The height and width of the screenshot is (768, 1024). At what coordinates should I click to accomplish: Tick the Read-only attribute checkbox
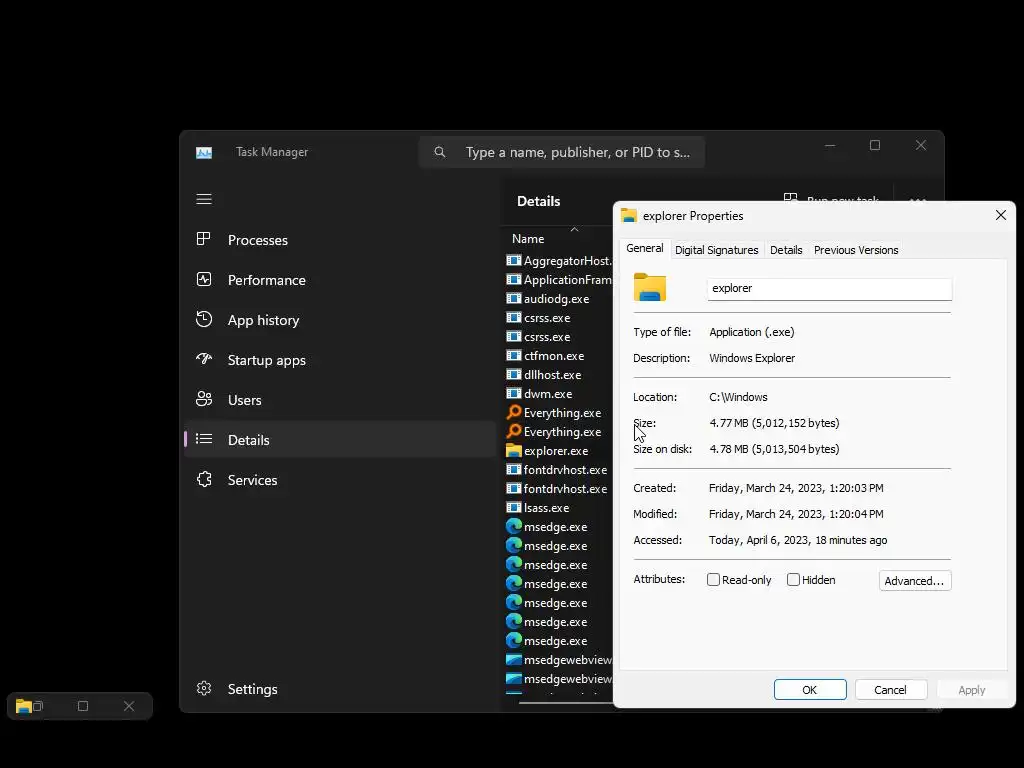[713, 580]
